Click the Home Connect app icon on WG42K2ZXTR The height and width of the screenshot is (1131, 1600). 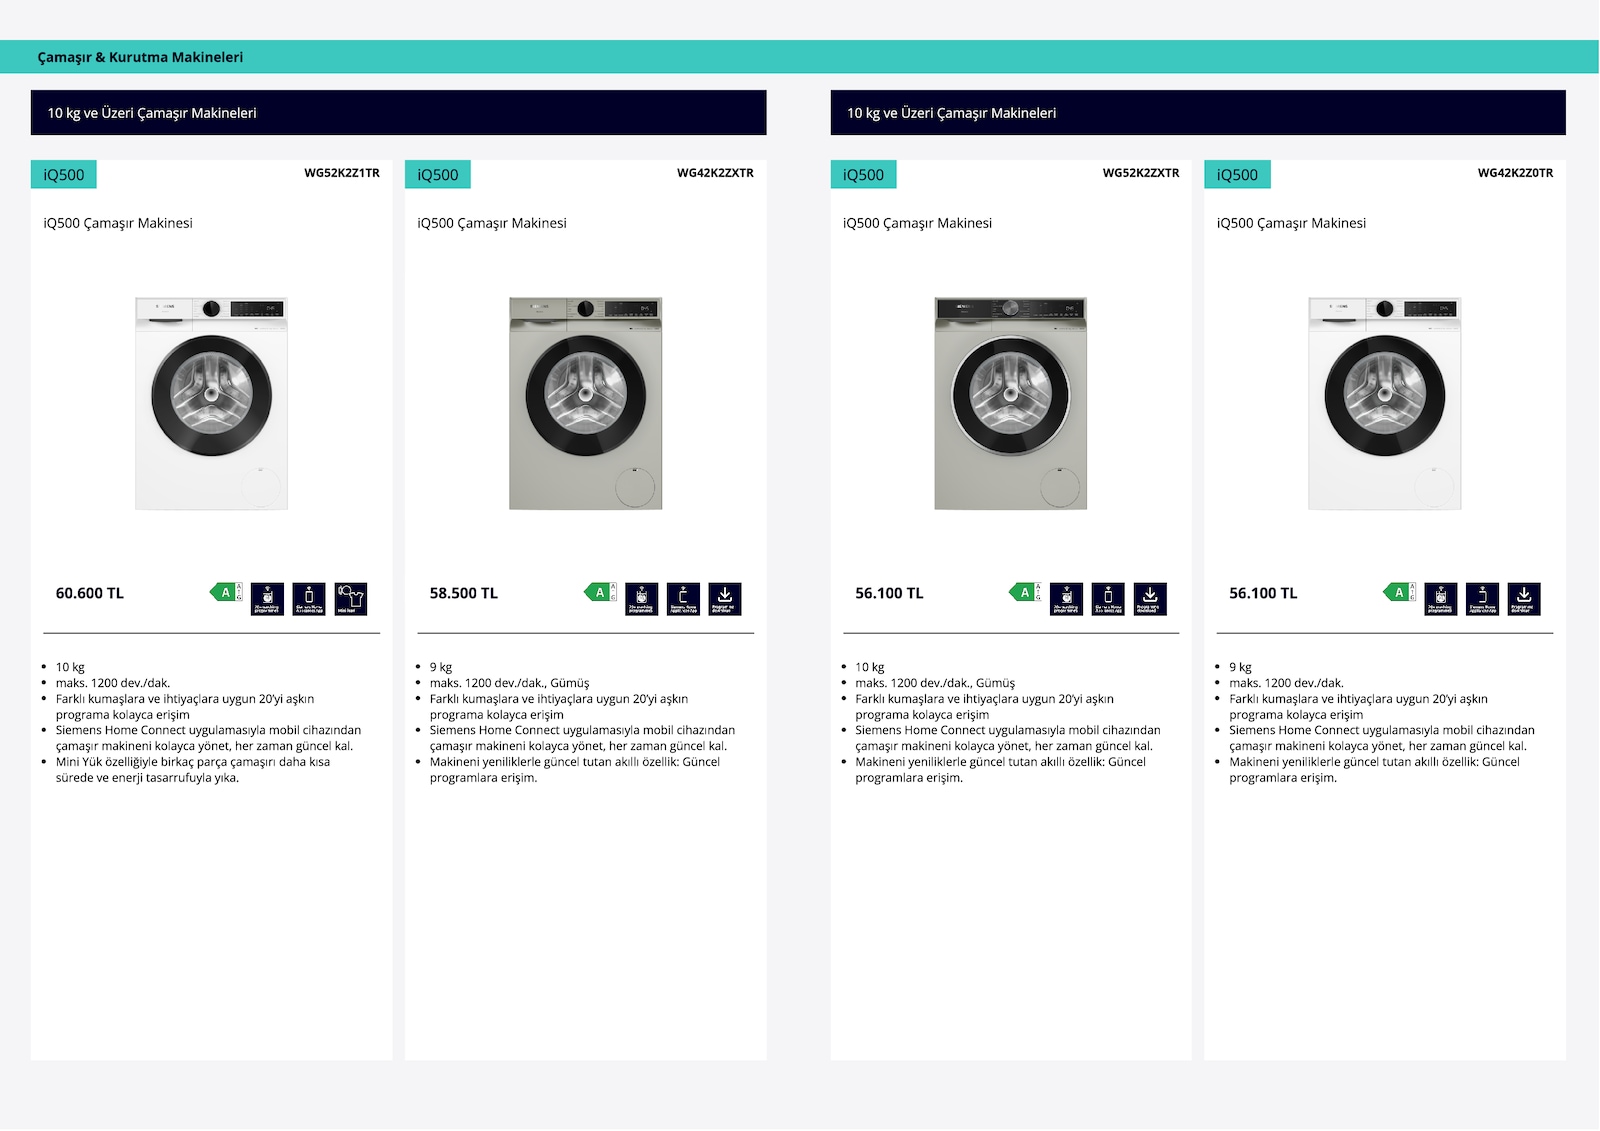click(x=683, y=599)
